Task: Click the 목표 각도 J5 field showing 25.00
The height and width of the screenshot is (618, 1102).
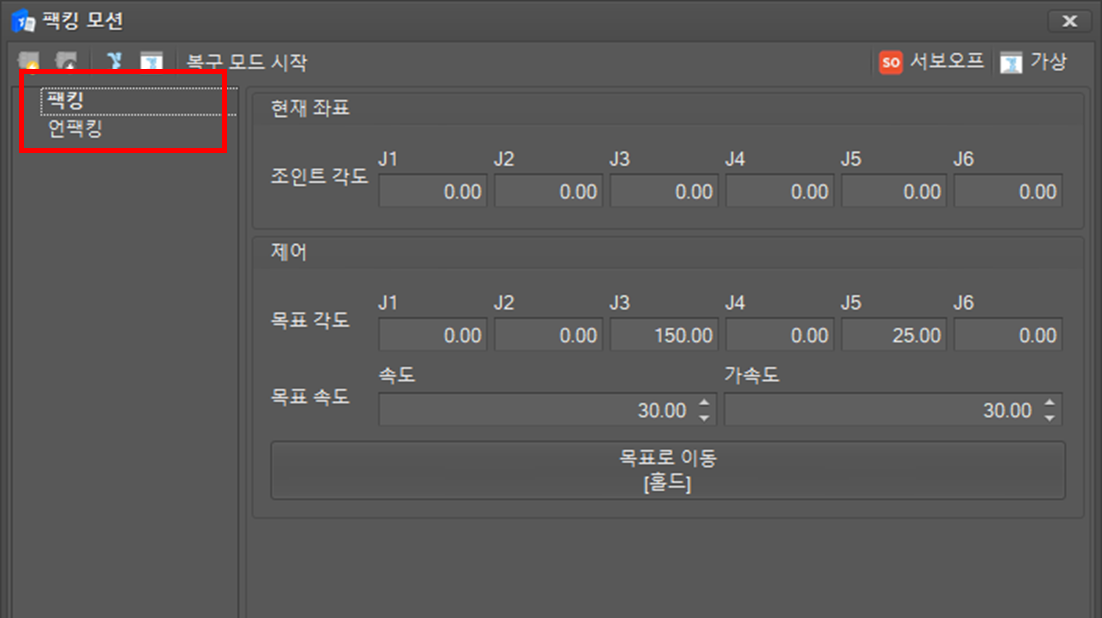Action: (895, 336)
